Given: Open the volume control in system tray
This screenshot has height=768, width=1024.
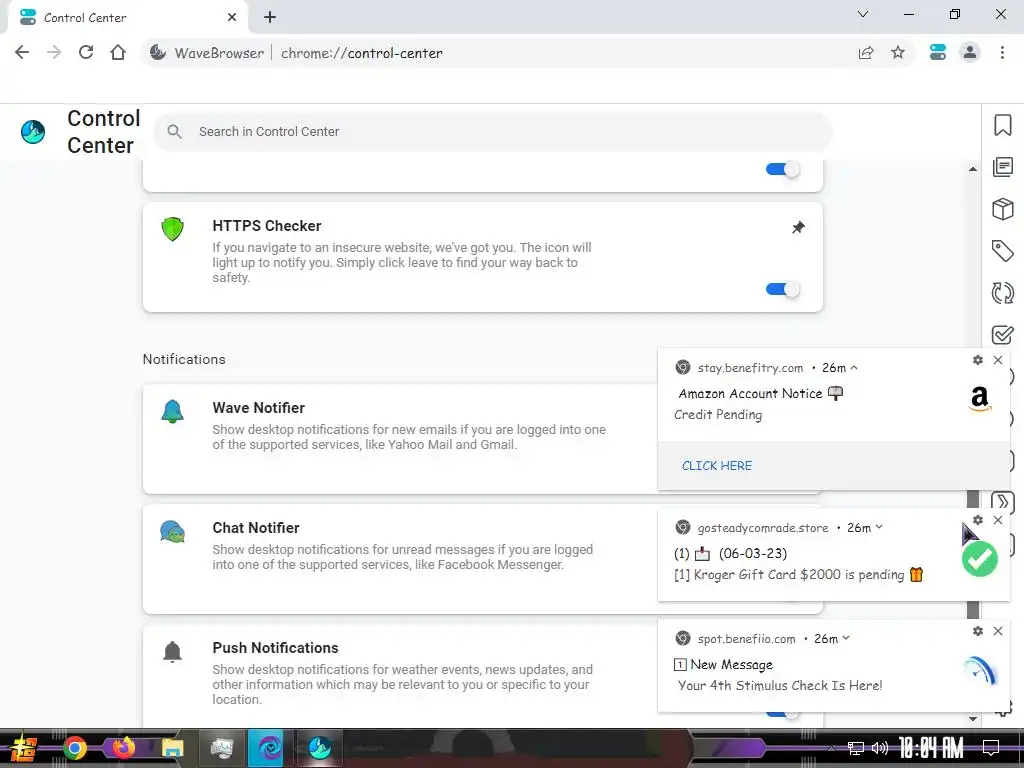Looking at the screenshot, I should [x=880, y=748].
